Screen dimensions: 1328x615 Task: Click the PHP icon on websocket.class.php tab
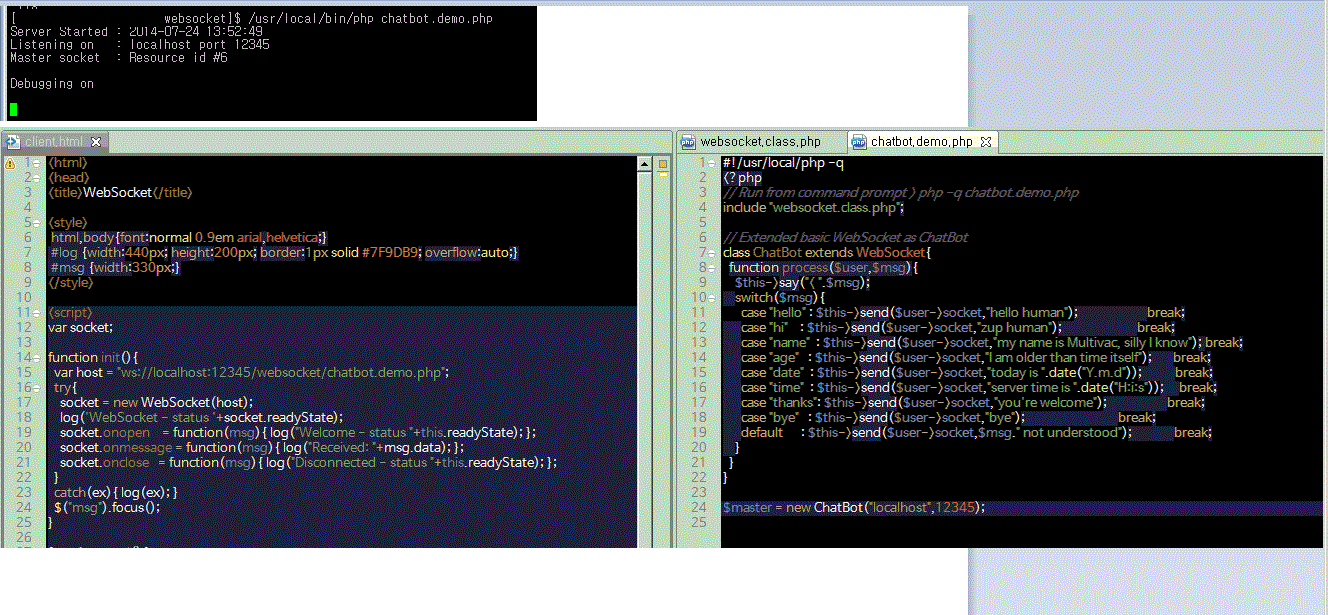click(688, 142)
